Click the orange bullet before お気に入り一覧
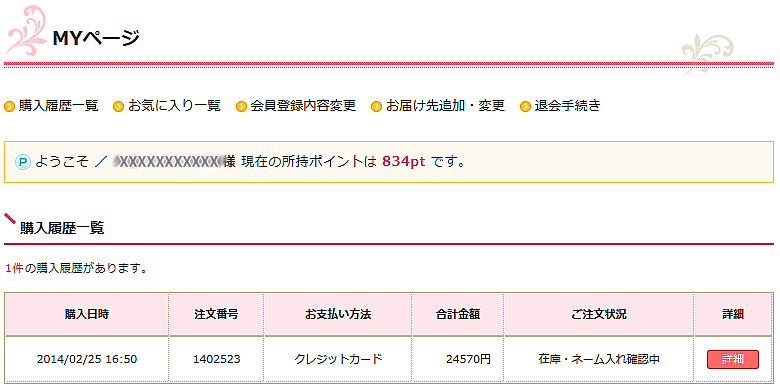Viewport: 780px width, 390px height. coord(118,106)
